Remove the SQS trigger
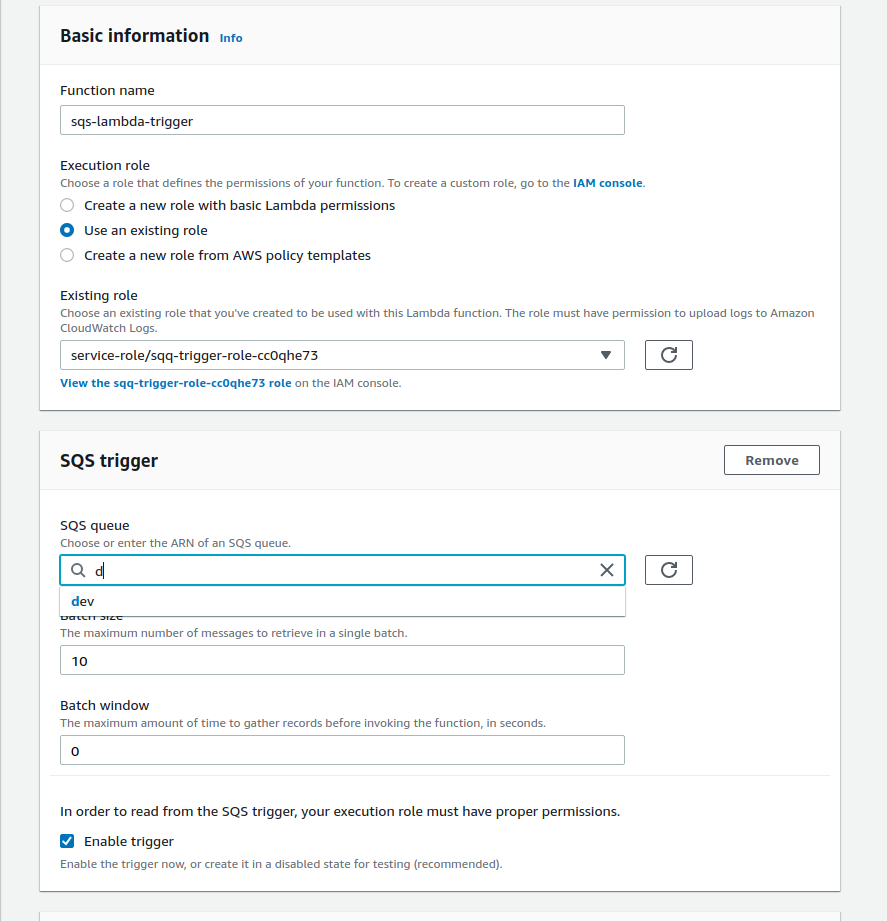 tap(771, 460)
